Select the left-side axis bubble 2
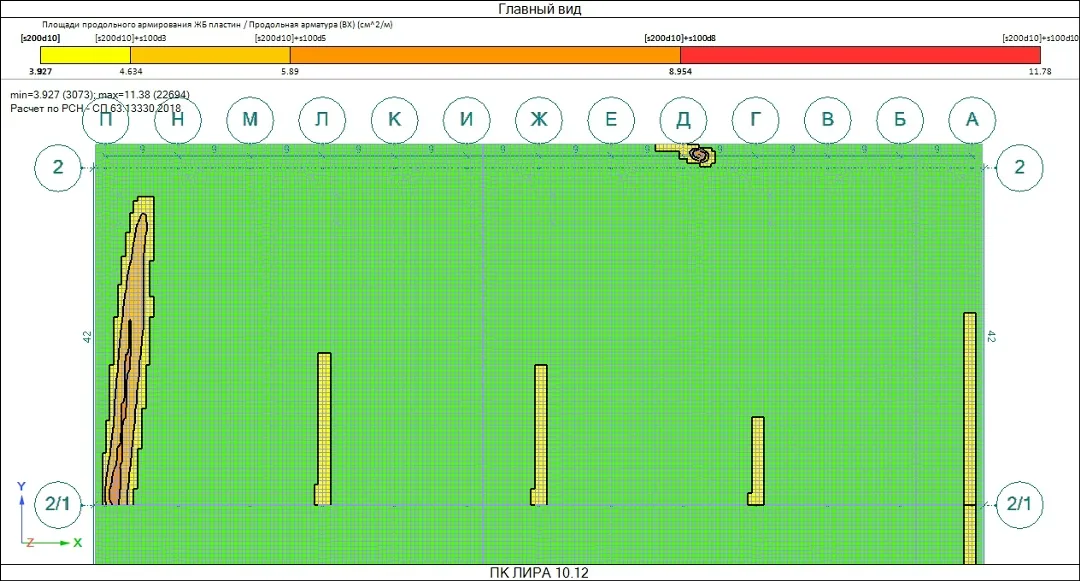Image resolution: width=1080 pixels, height=581 pixels. [x=58, y=167]
